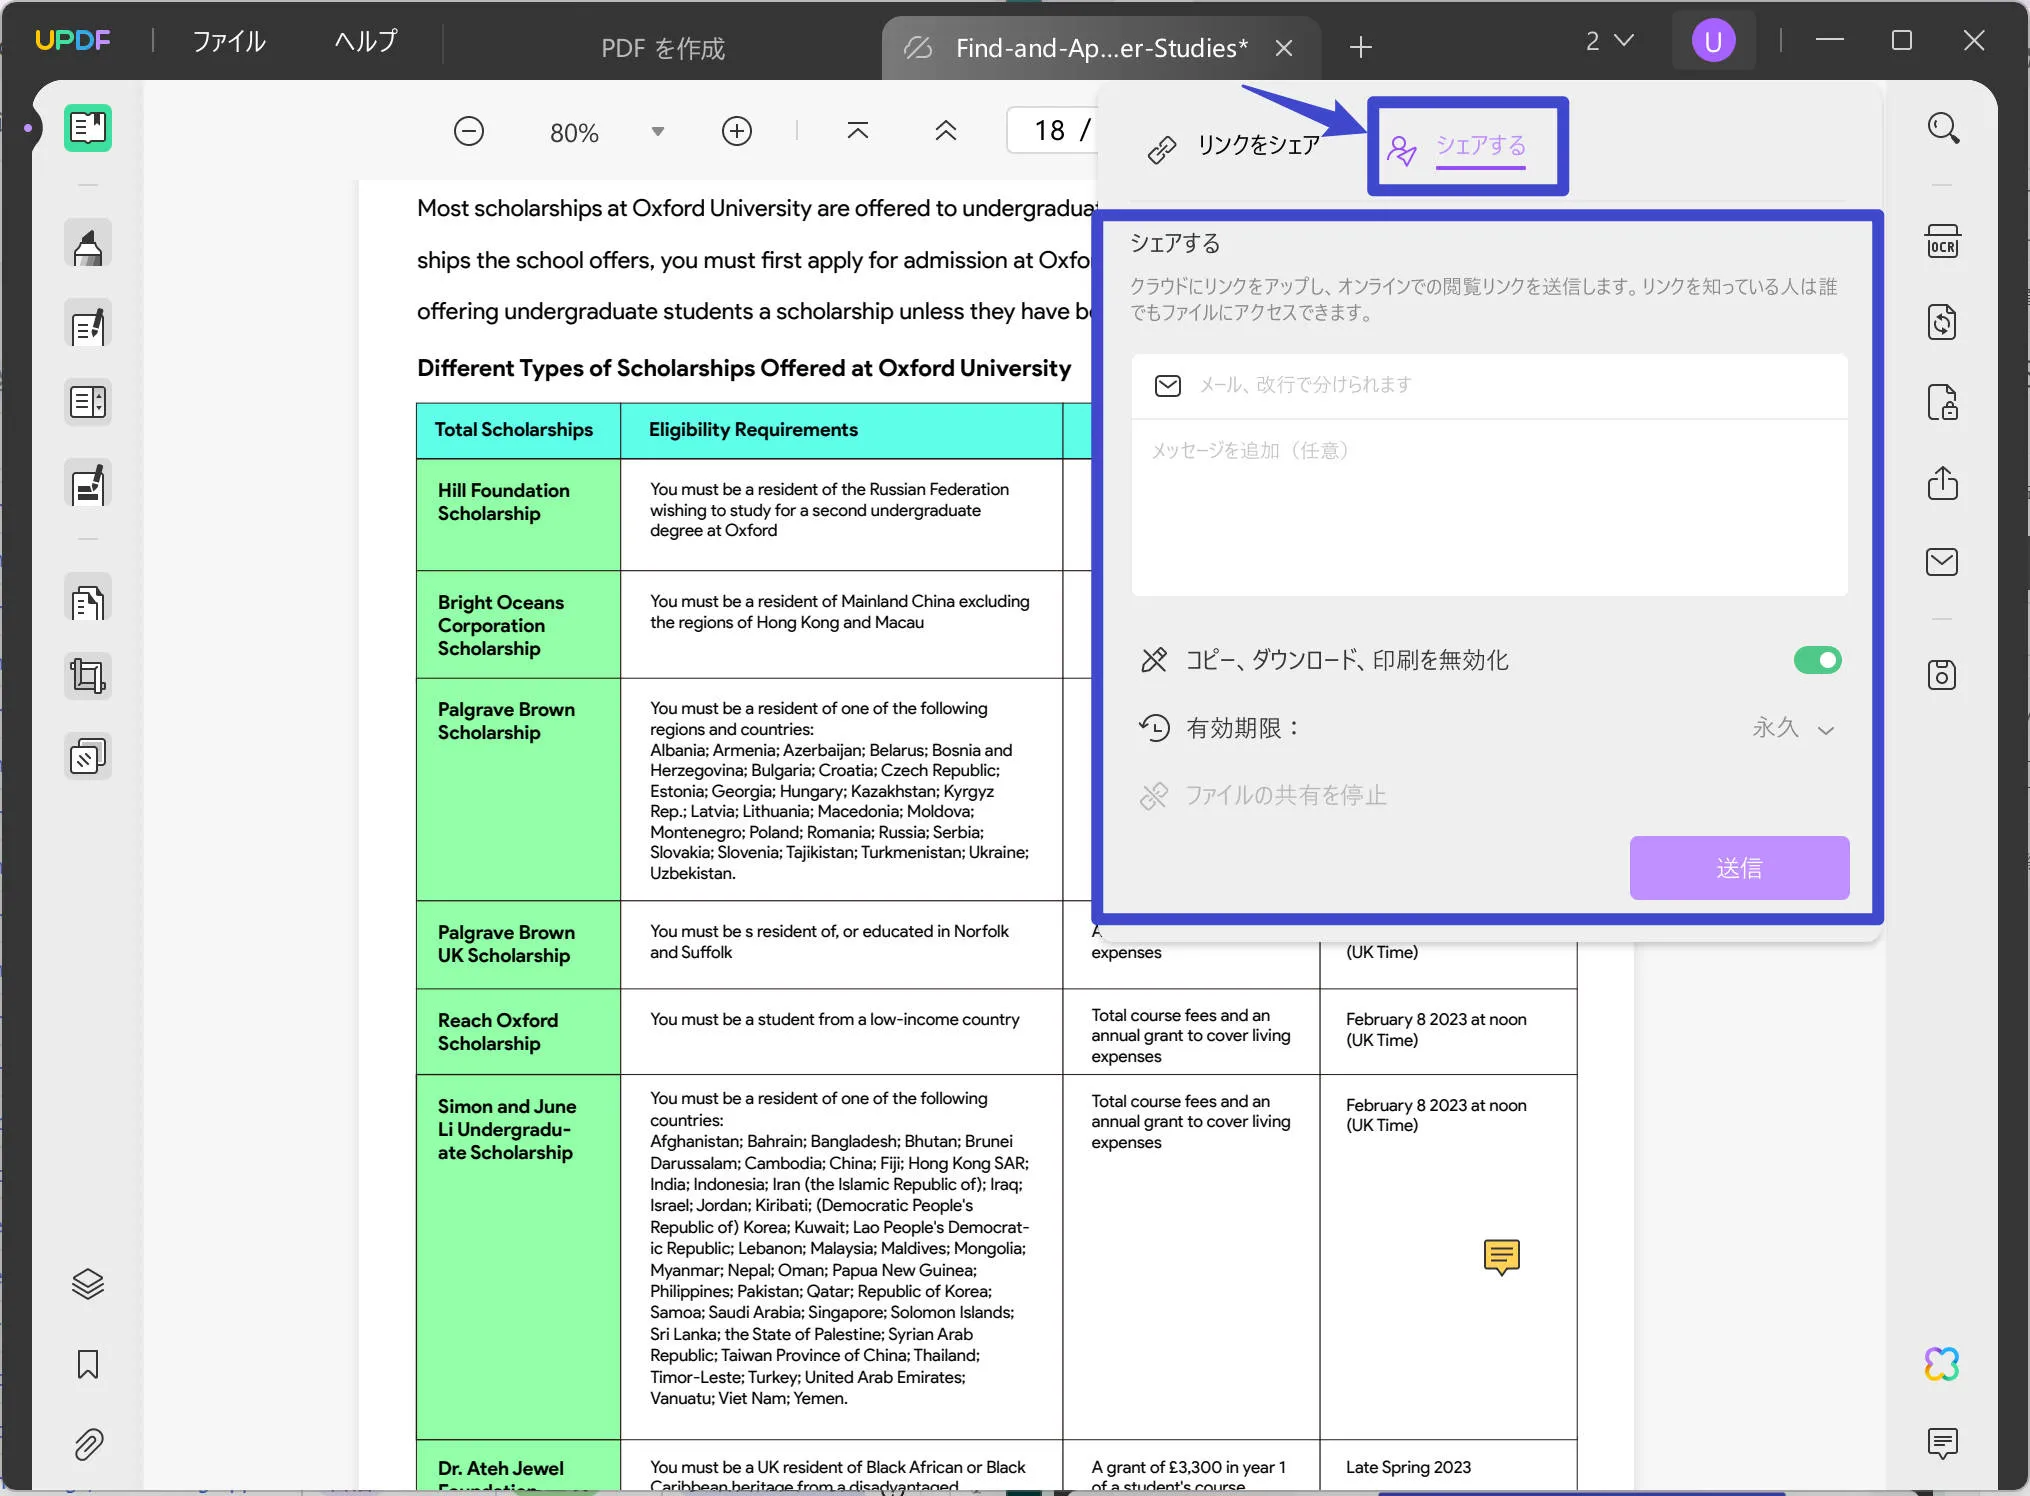The image size is (2030, 1496).
Task: Open the Comments list panel
Action: [1943, 1443]
